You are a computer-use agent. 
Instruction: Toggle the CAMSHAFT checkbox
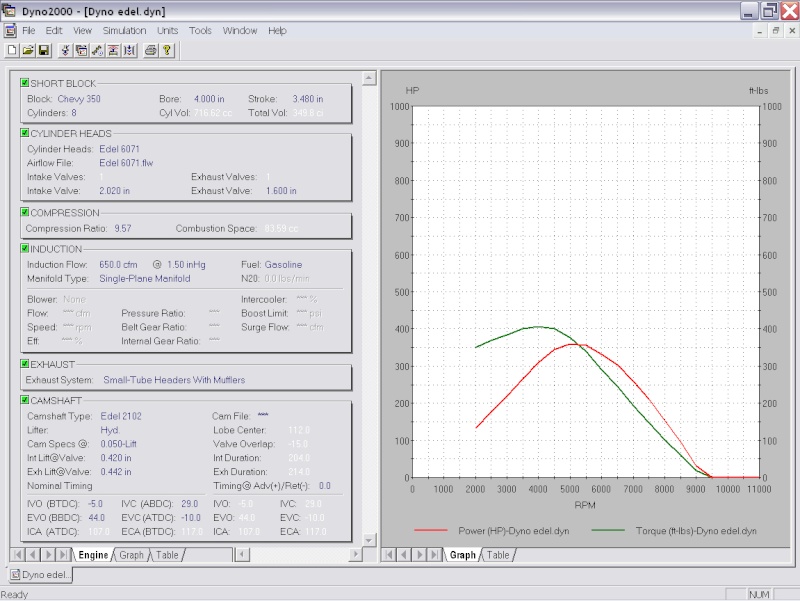(24, 400)
